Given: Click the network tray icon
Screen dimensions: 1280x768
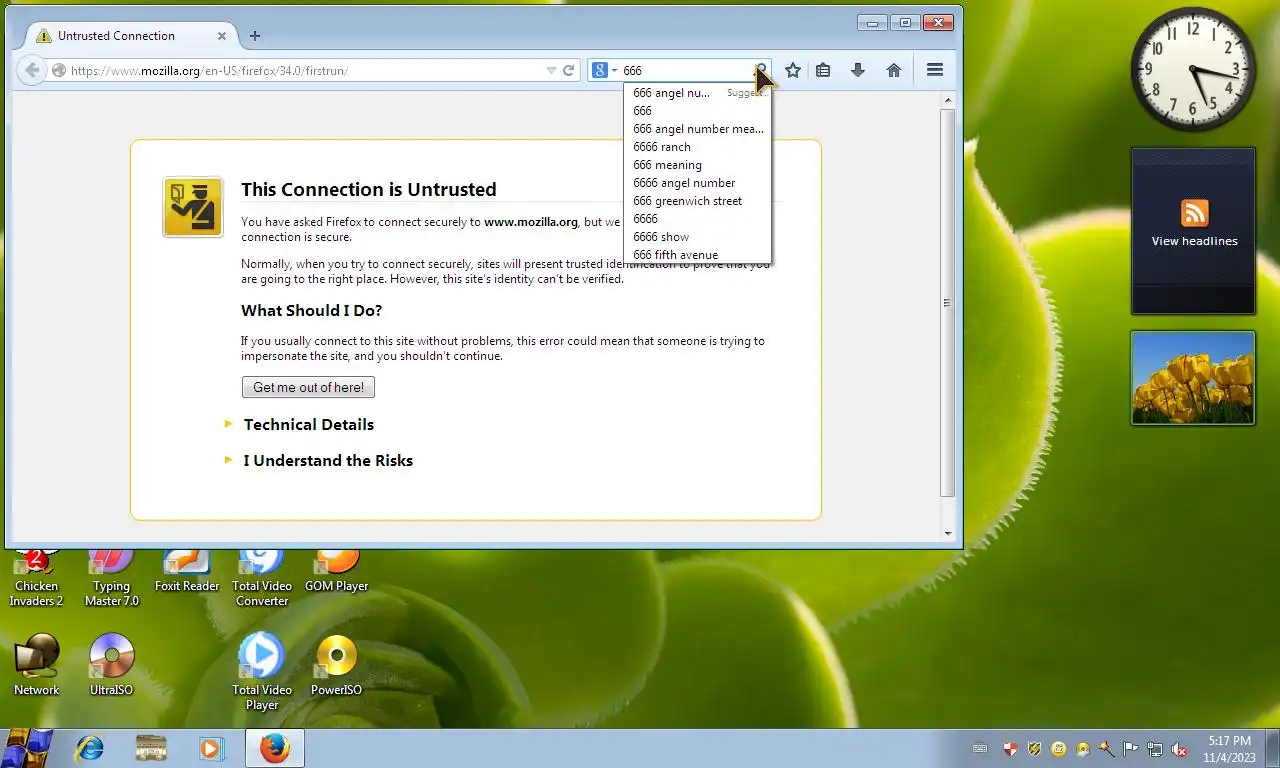Looking at the screenshot, I should point(1155,749).
